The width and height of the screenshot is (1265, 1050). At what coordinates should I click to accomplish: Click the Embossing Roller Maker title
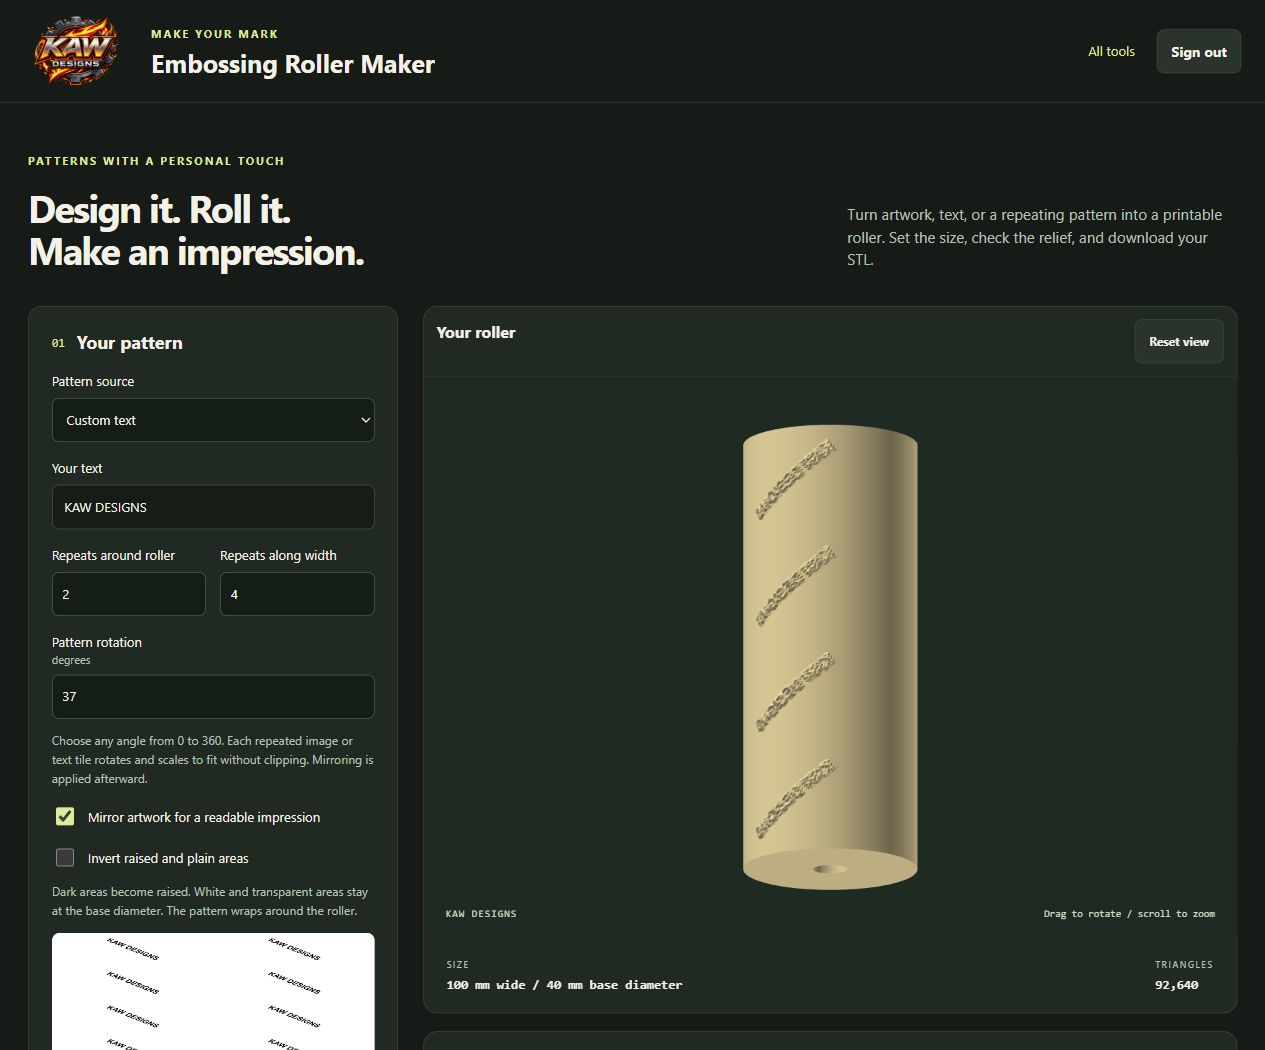[293, 65]
